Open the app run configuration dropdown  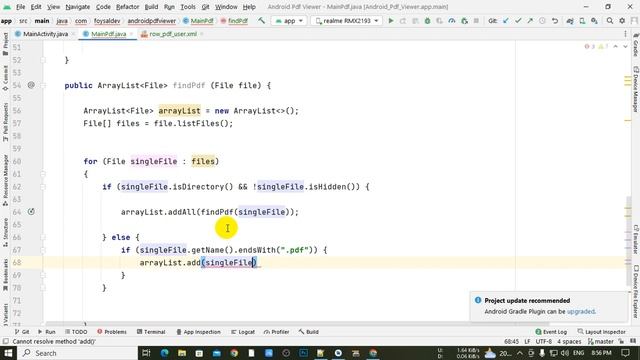[x=289, y=21]
